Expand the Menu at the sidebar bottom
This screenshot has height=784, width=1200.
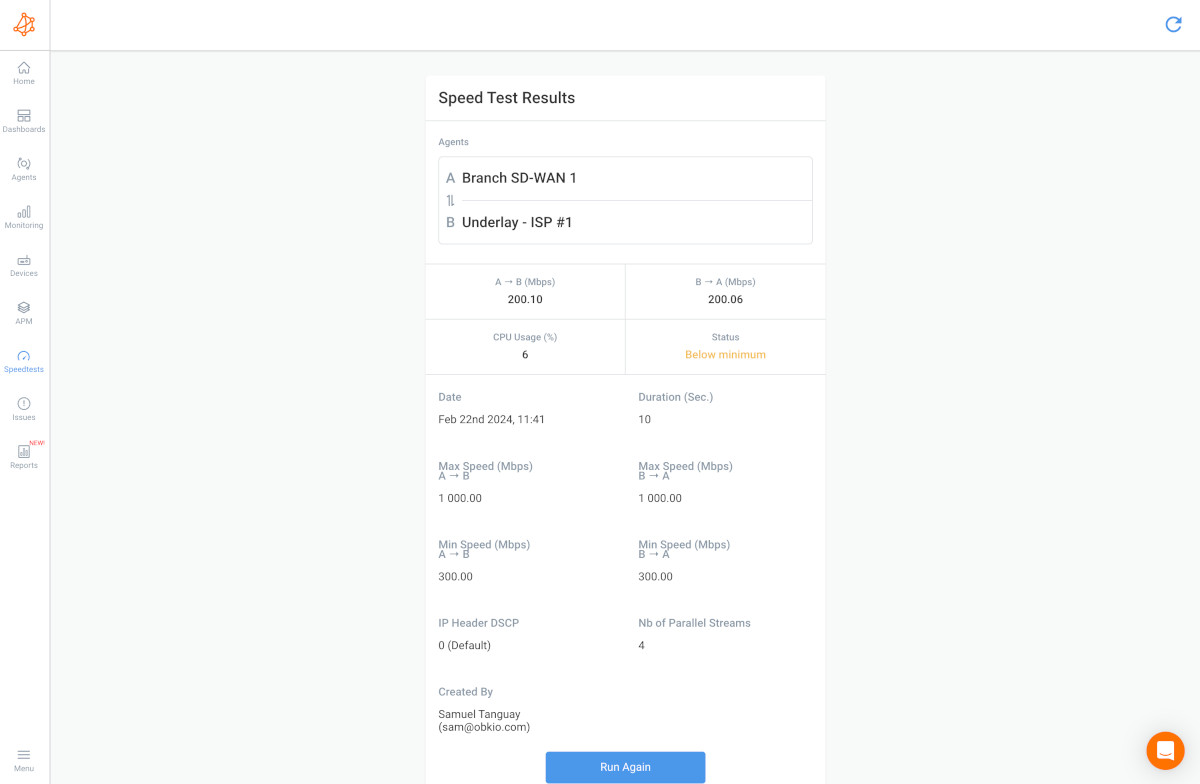tap(23, 758)
